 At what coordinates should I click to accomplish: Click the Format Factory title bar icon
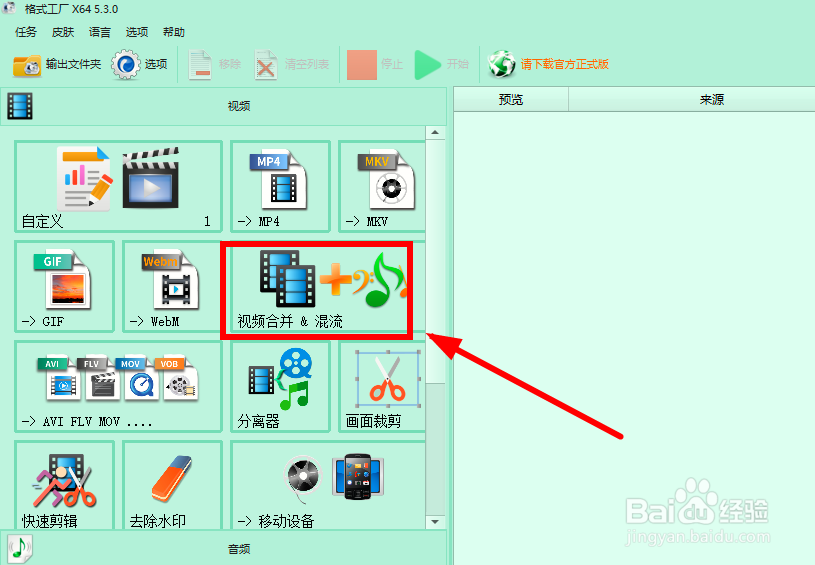click(x=9, y=8)
